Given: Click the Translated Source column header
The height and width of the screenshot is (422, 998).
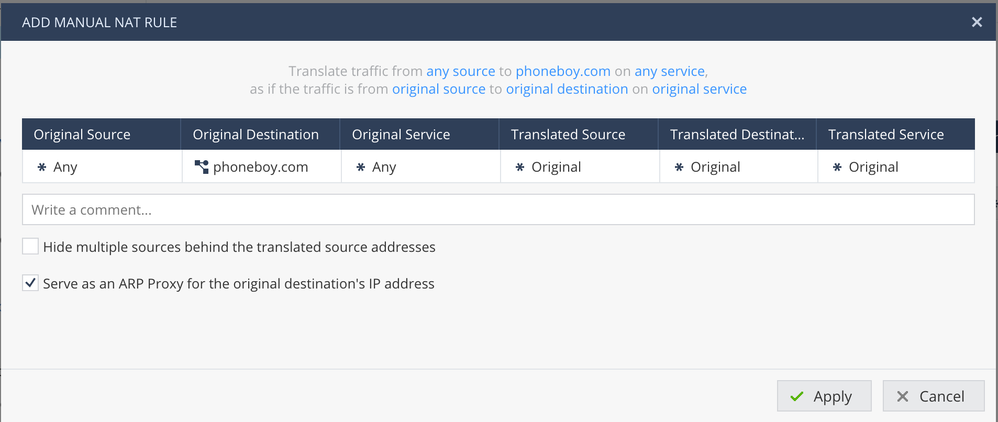Looking at the screenshot, I should click(x=579, y=134).
